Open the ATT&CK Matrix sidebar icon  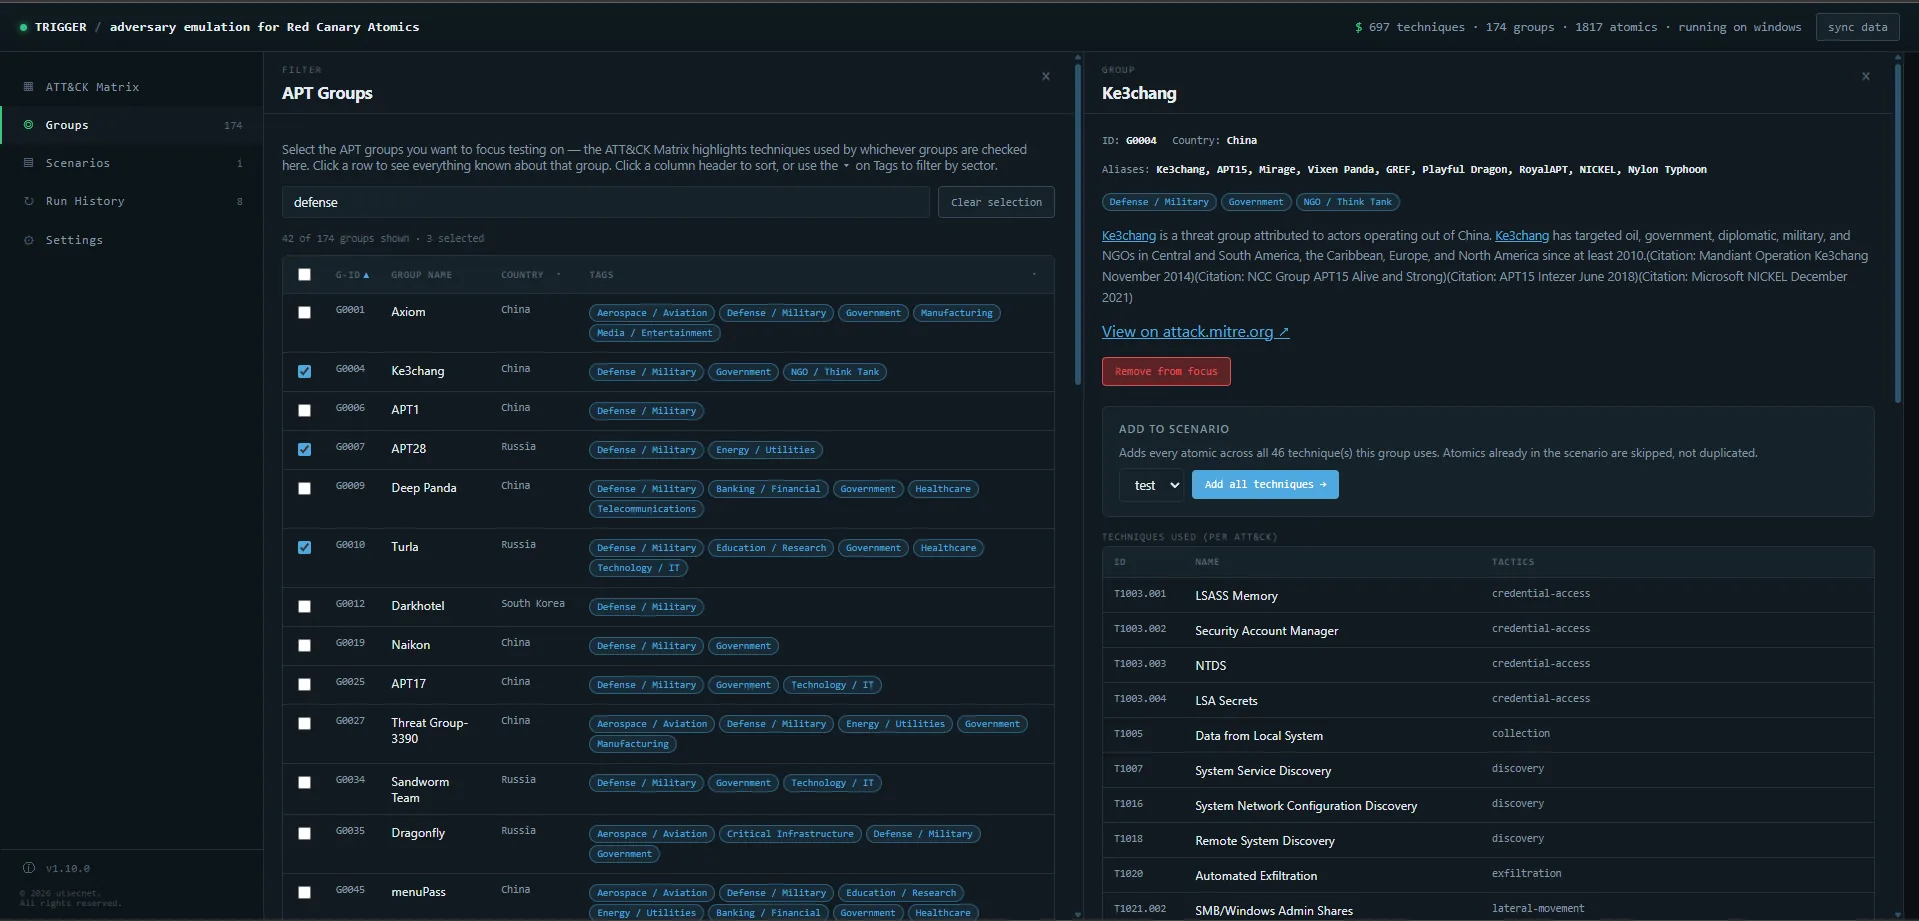[x=28, y=87]
